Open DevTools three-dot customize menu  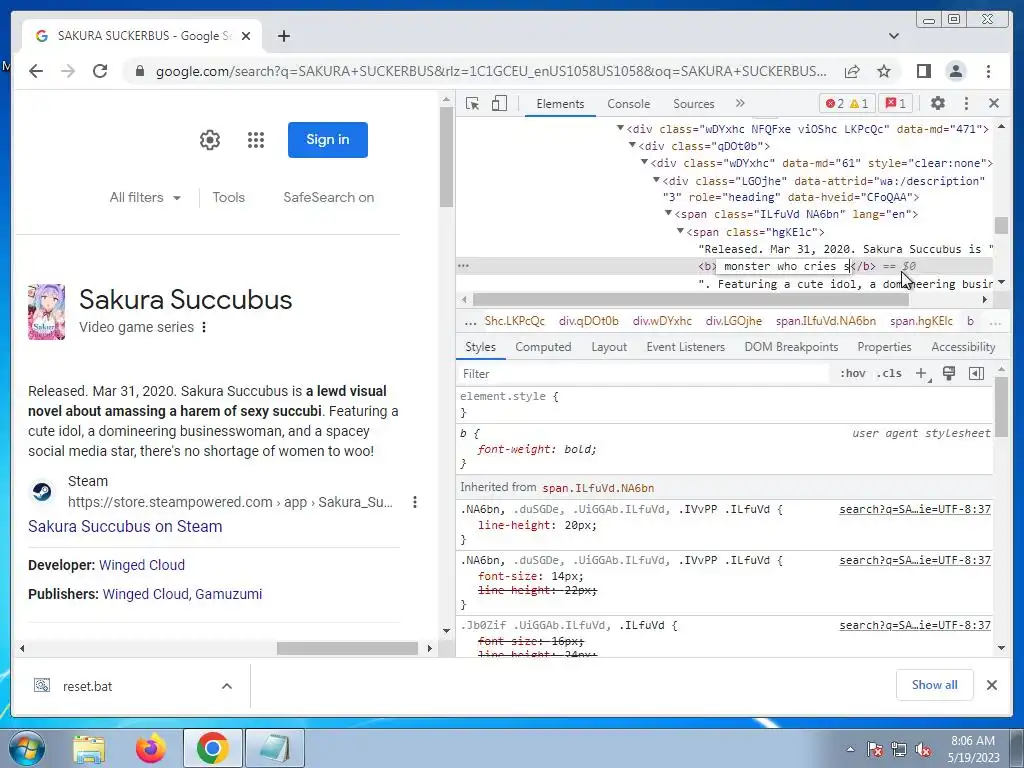(x=967, y=103)
